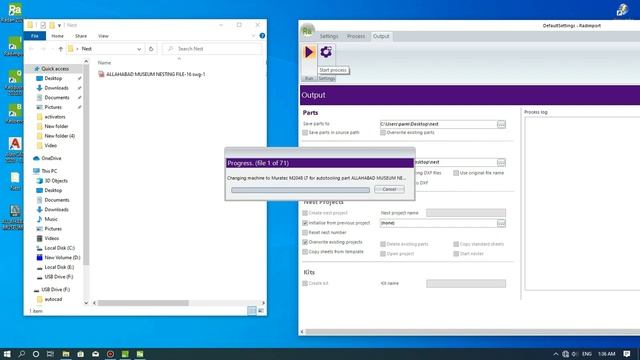Open Local Disk (C:) in the tree

tap(59, 248)
